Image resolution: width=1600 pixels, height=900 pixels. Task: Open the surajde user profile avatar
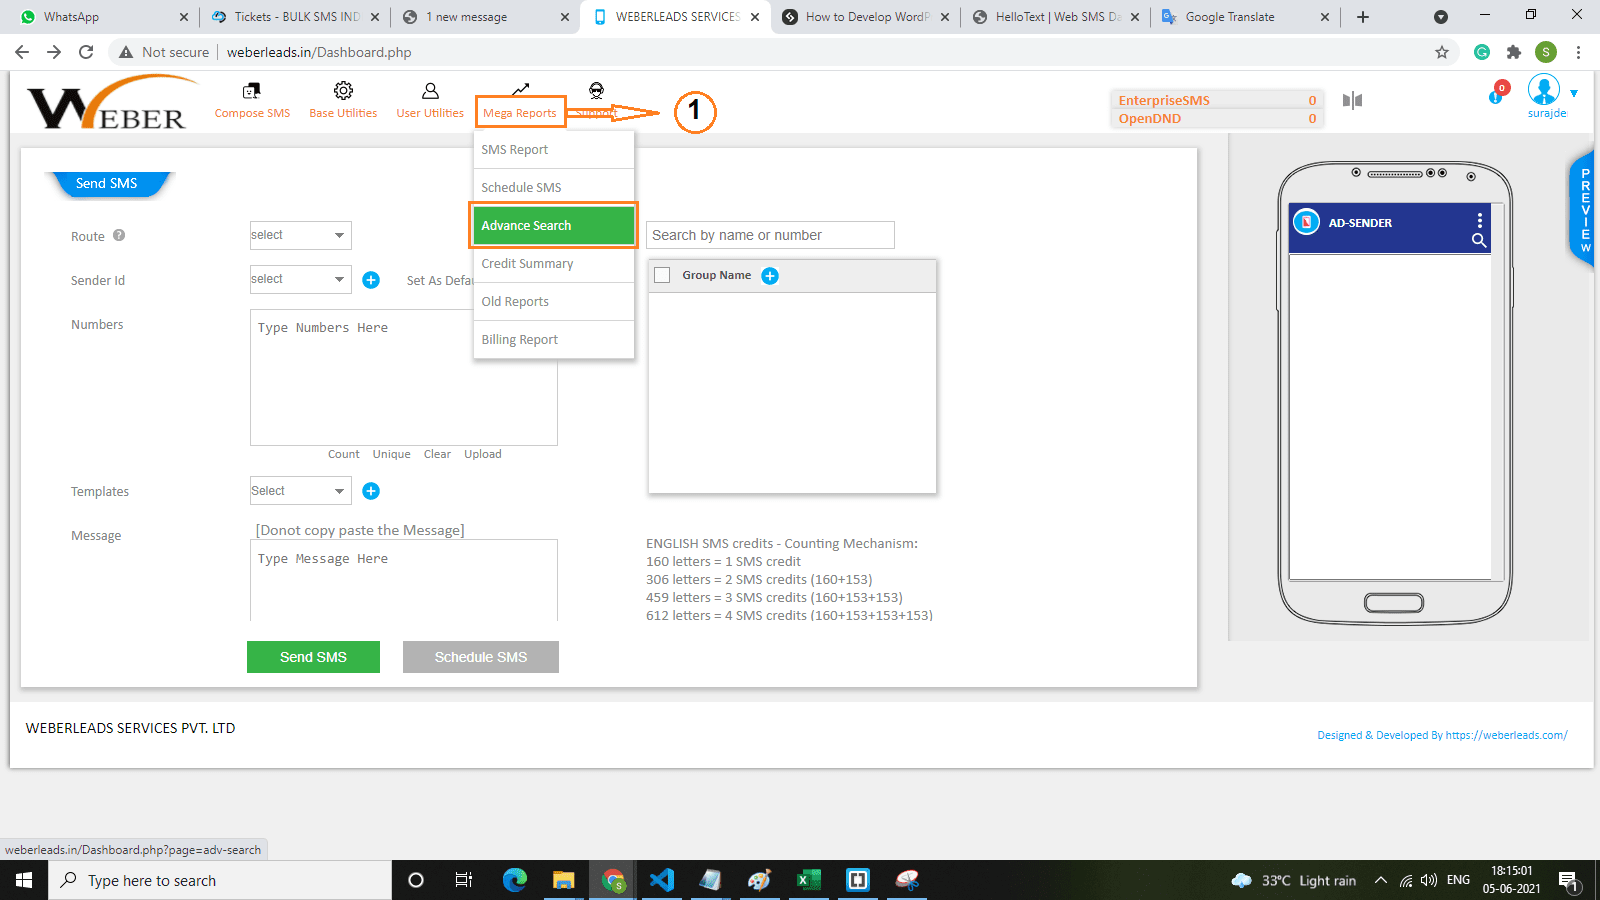1544,91
